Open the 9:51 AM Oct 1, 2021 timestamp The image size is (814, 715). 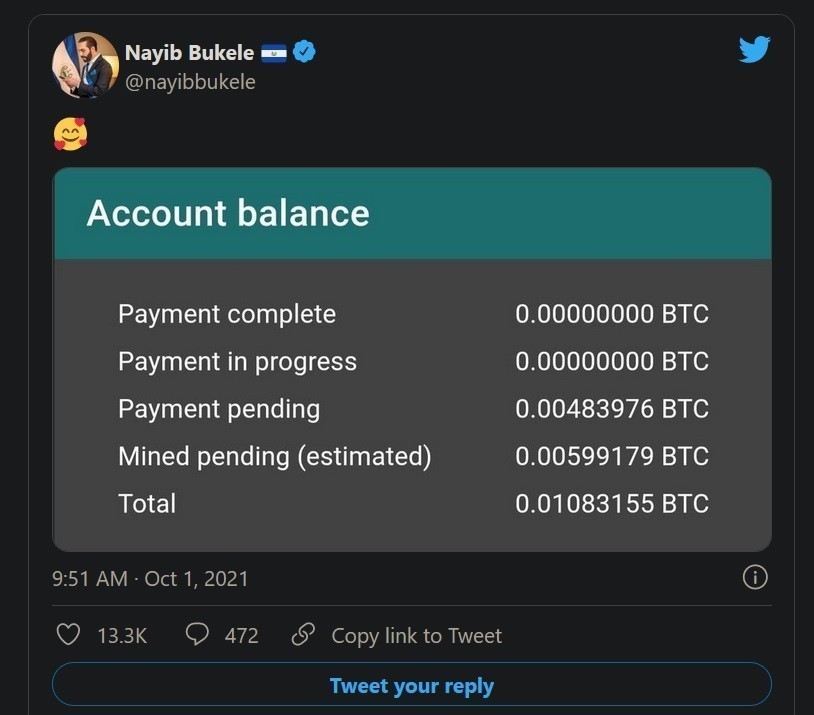click(150, 578)
